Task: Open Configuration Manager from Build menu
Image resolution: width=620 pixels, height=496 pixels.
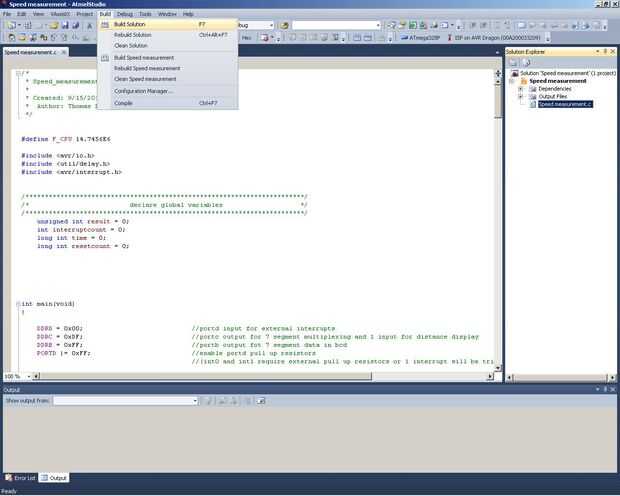Action: [x=168, y=91]
